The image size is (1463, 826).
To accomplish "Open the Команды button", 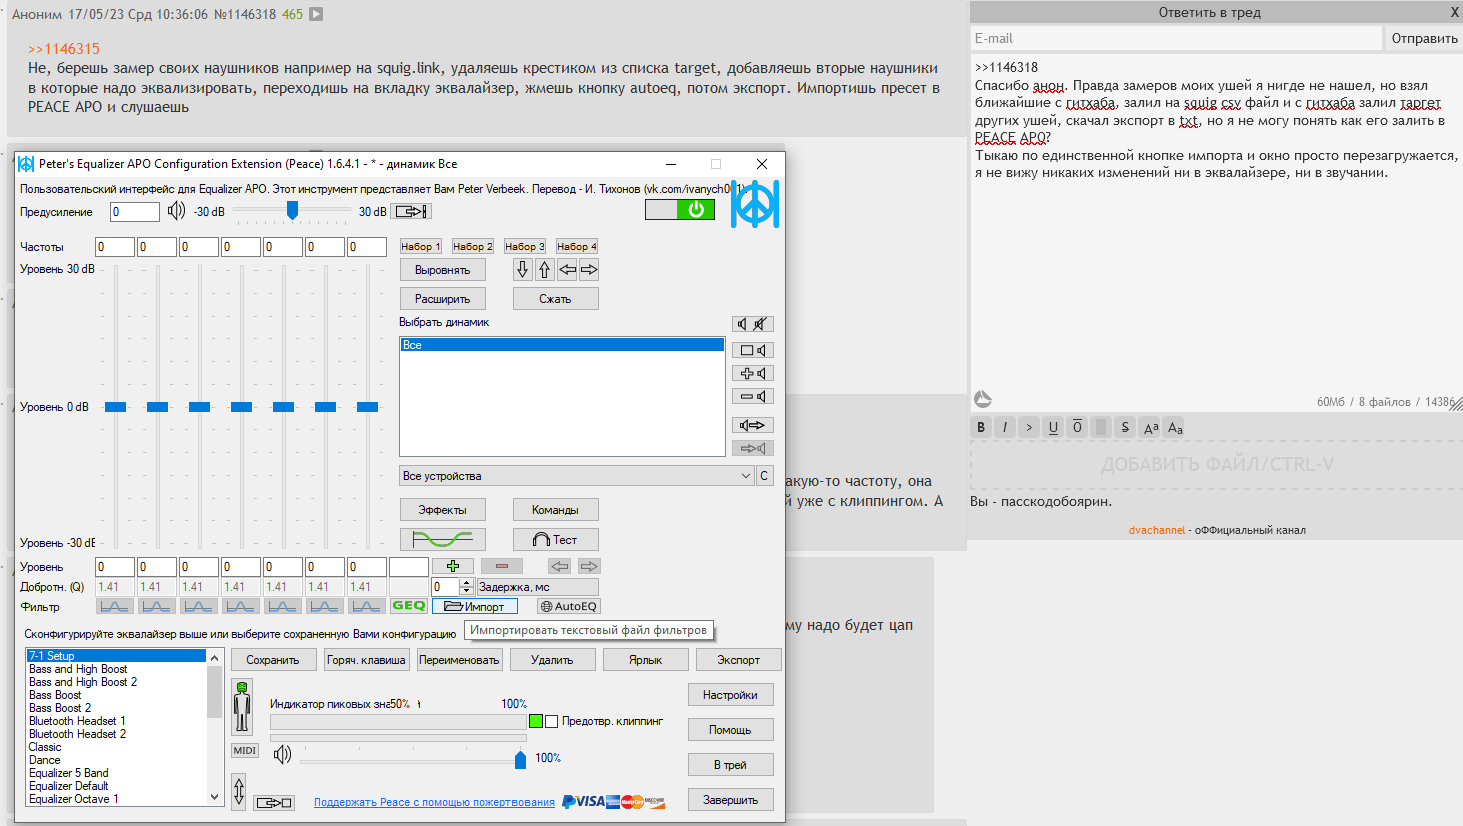I will [555, 510].
